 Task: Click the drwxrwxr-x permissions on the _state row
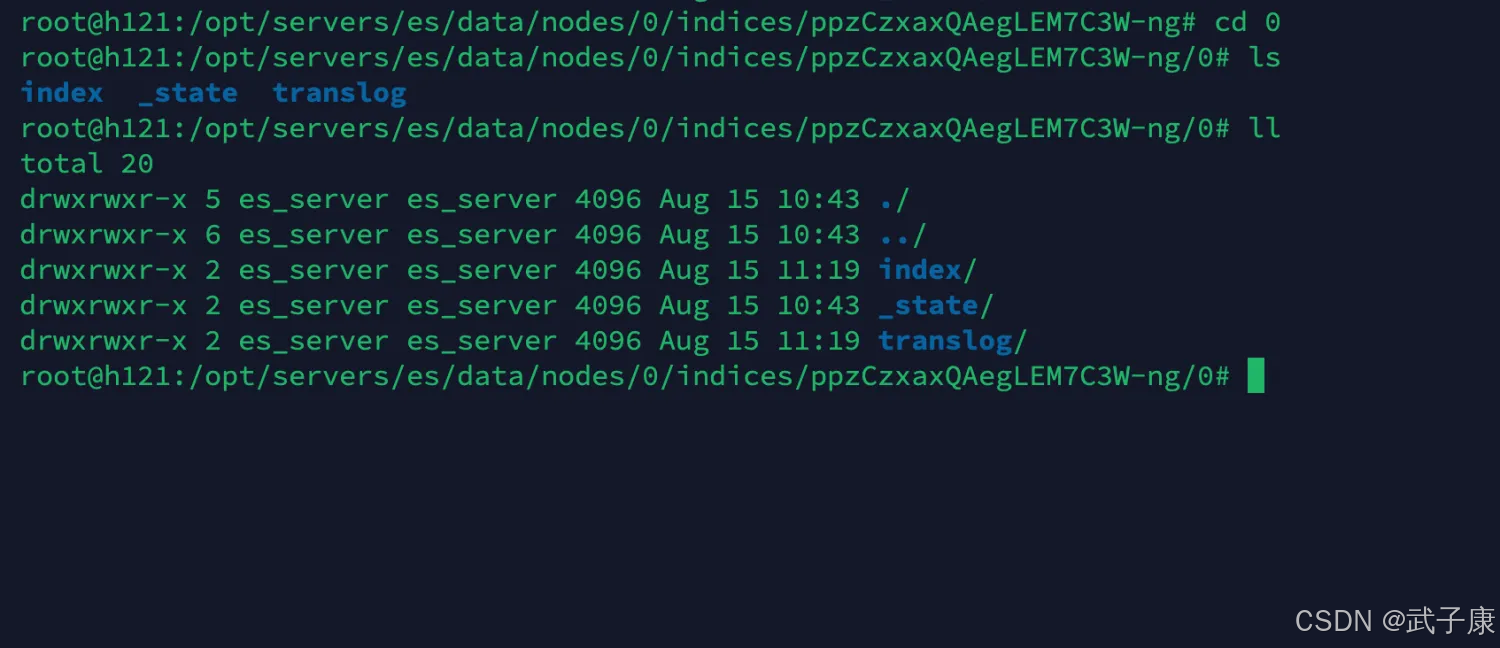pos(103,305)
